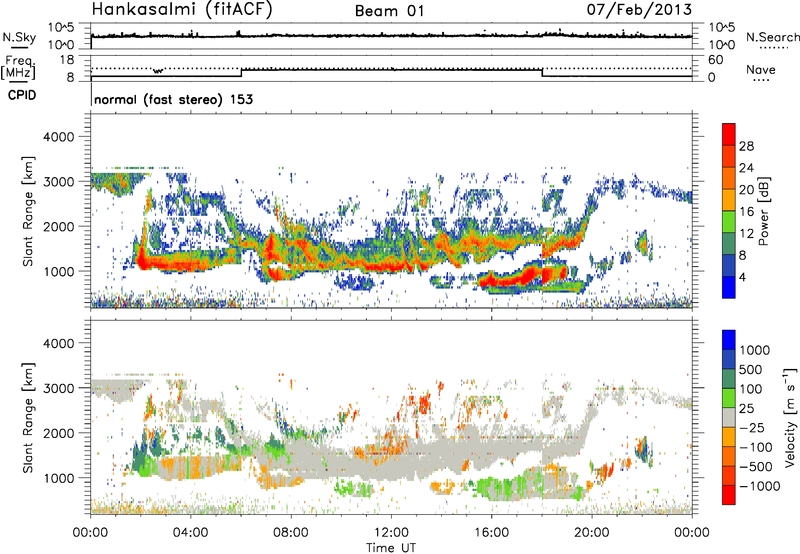Image resolution: width=800 pixels, height=554 pixels.
Task: Click the 'Nave' legend label
Action: click(x=761, y=69)
